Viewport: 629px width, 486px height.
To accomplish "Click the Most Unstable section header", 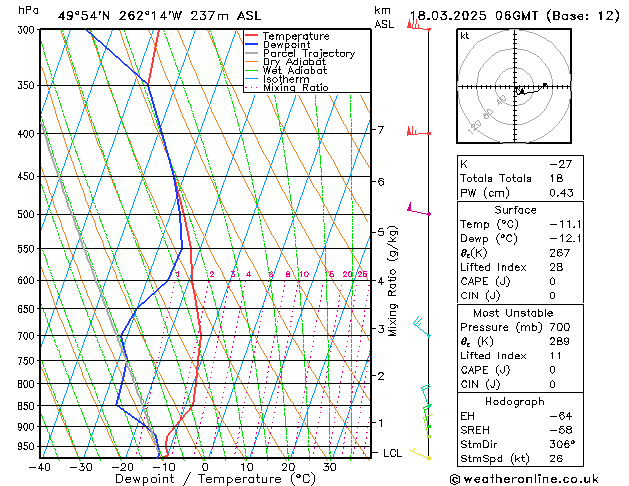I will point(515,313).
